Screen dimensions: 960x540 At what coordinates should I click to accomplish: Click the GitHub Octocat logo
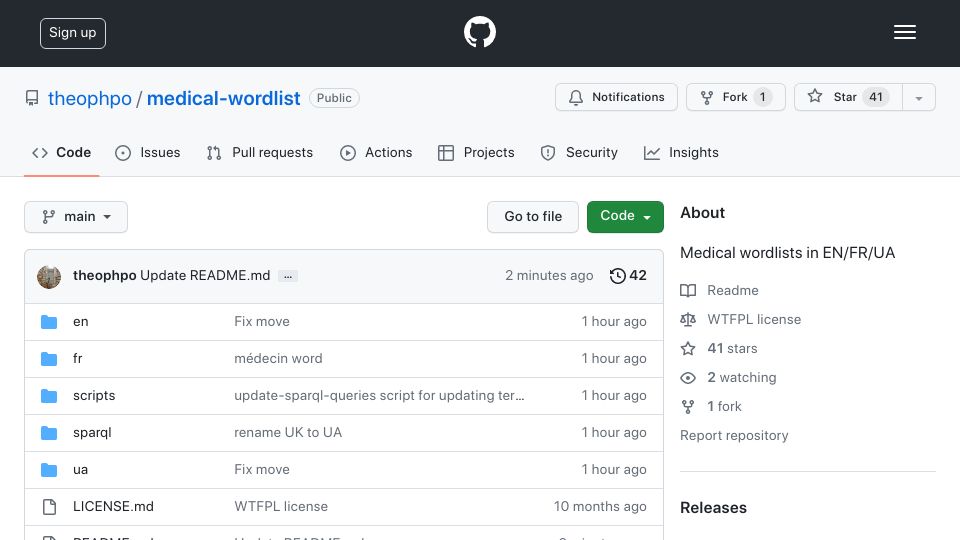pyautogui.click(x=479, y=32)
